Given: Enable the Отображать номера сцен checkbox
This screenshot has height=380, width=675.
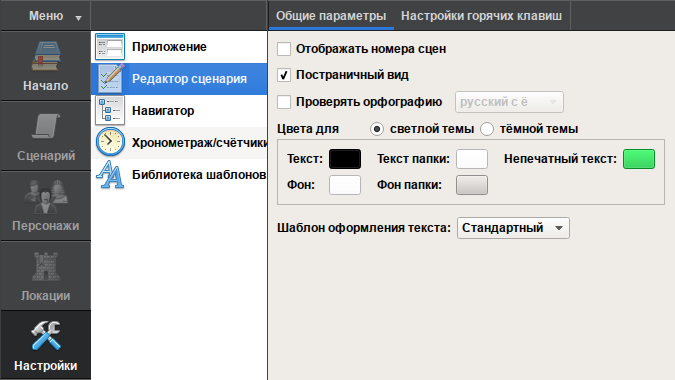Looking at the screenshot, I should pos(284,49).
